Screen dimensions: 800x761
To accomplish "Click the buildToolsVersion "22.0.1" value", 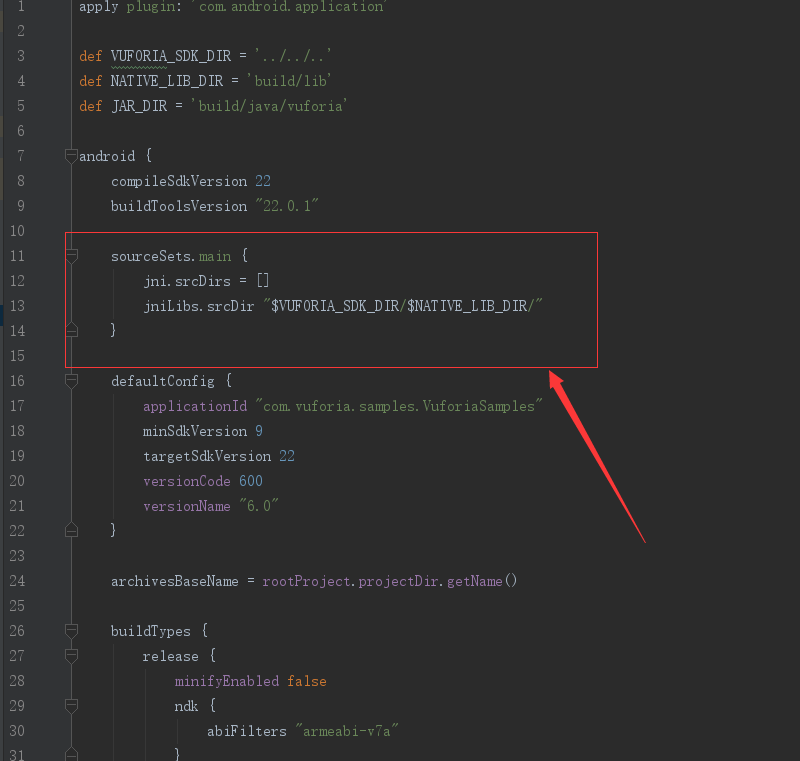I will coord(287,206).
